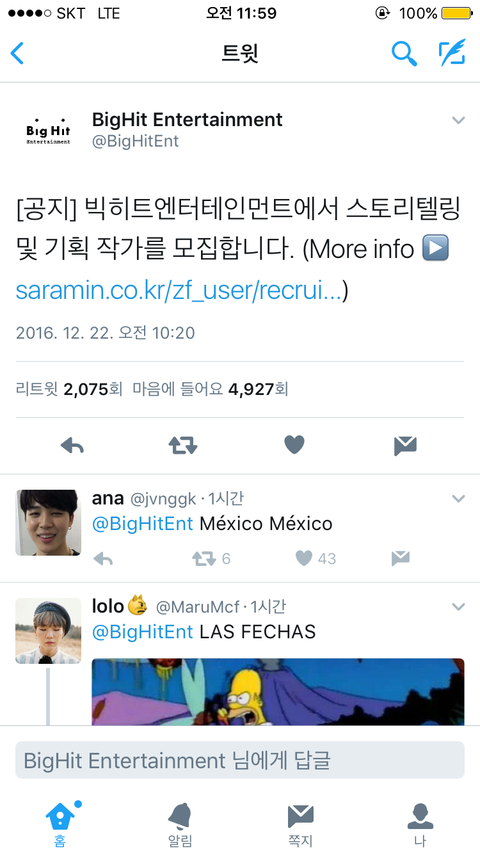Open the Homer Simpson image in lolo's tweet
This screenshot has height=854, width=480.
click(278, 692)
